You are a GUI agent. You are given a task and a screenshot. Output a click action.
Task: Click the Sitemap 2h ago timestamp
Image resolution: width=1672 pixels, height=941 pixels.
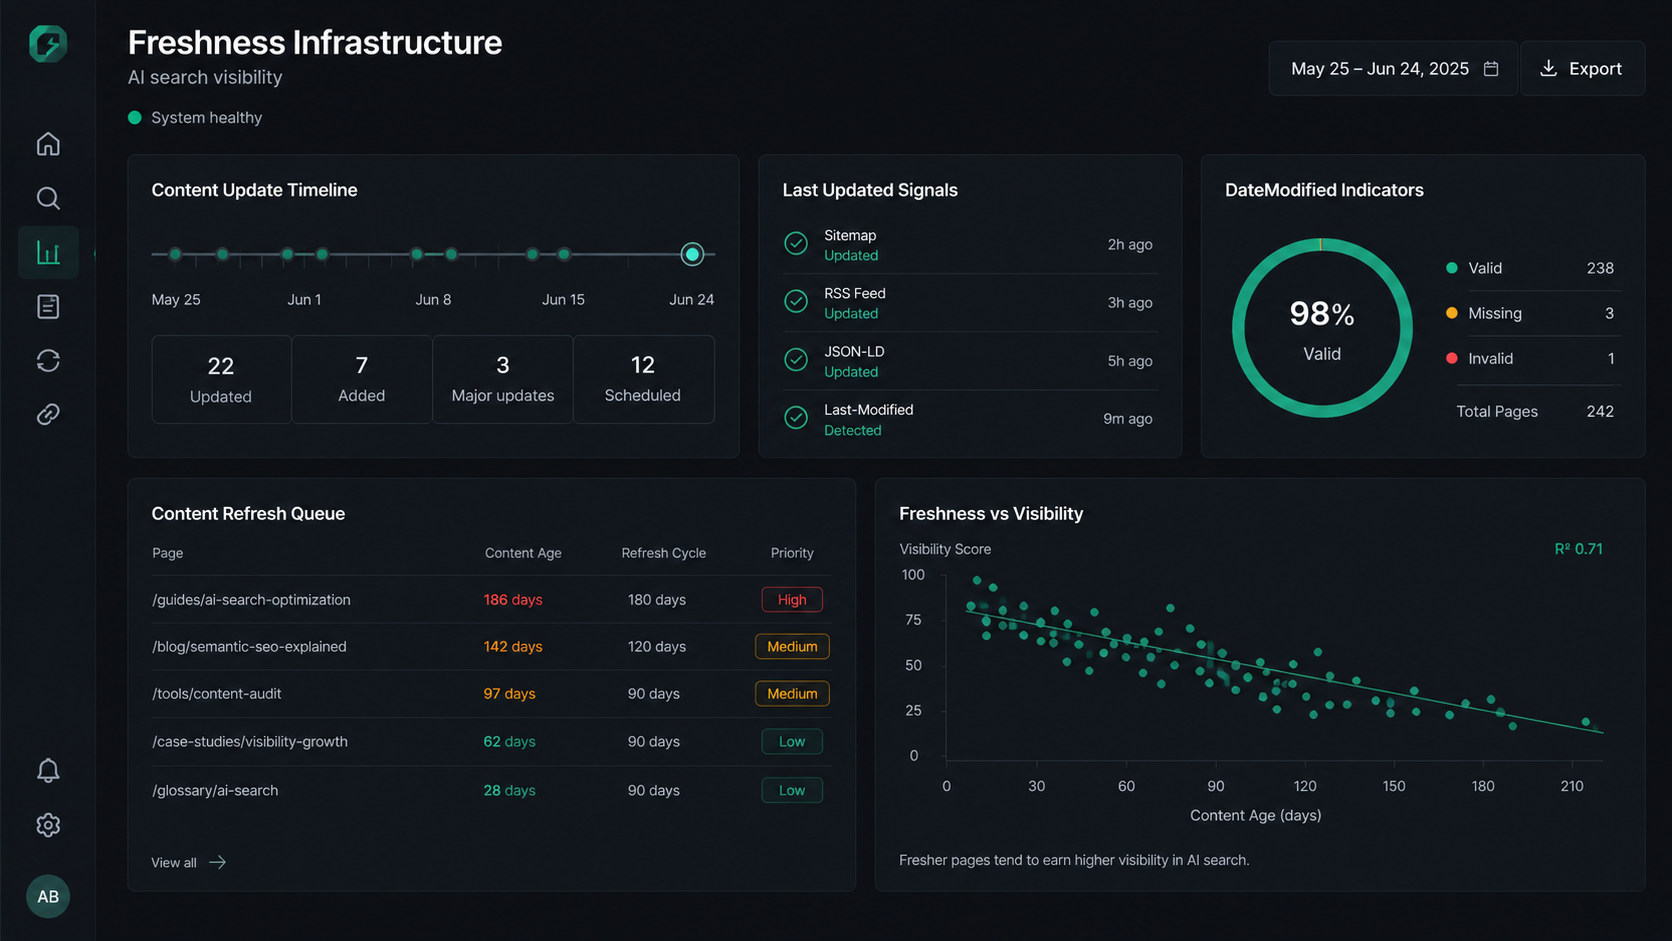[1130, 244]
